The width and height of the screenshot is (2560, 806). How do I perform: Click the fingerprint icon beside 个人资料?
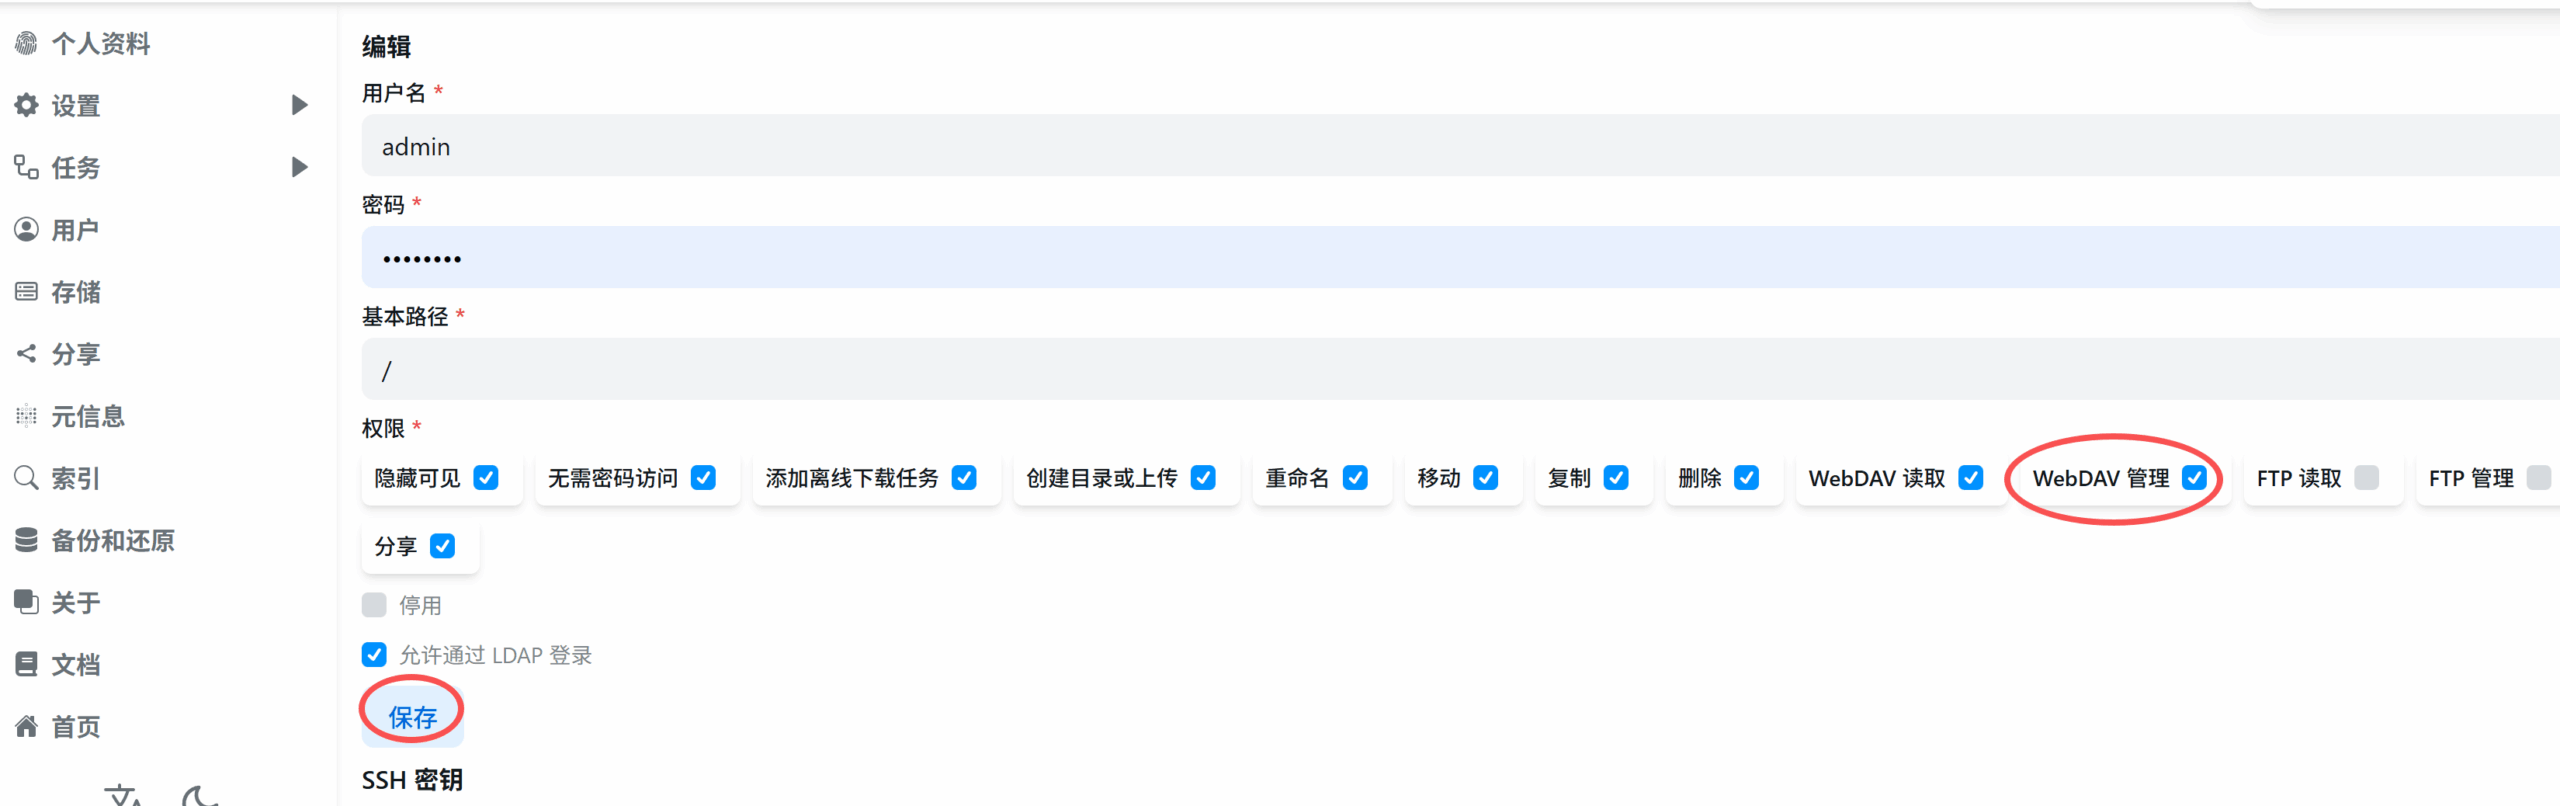27,43
